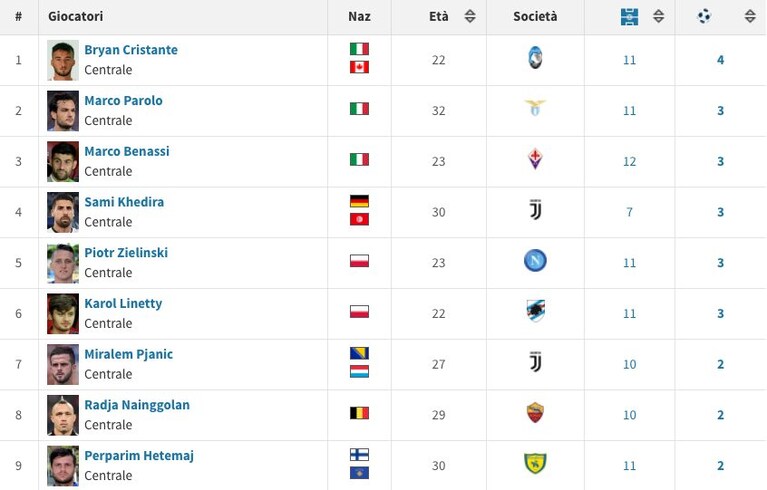Click the Fiorentina club crest
The image size is (767, 490).
point(535,159)
